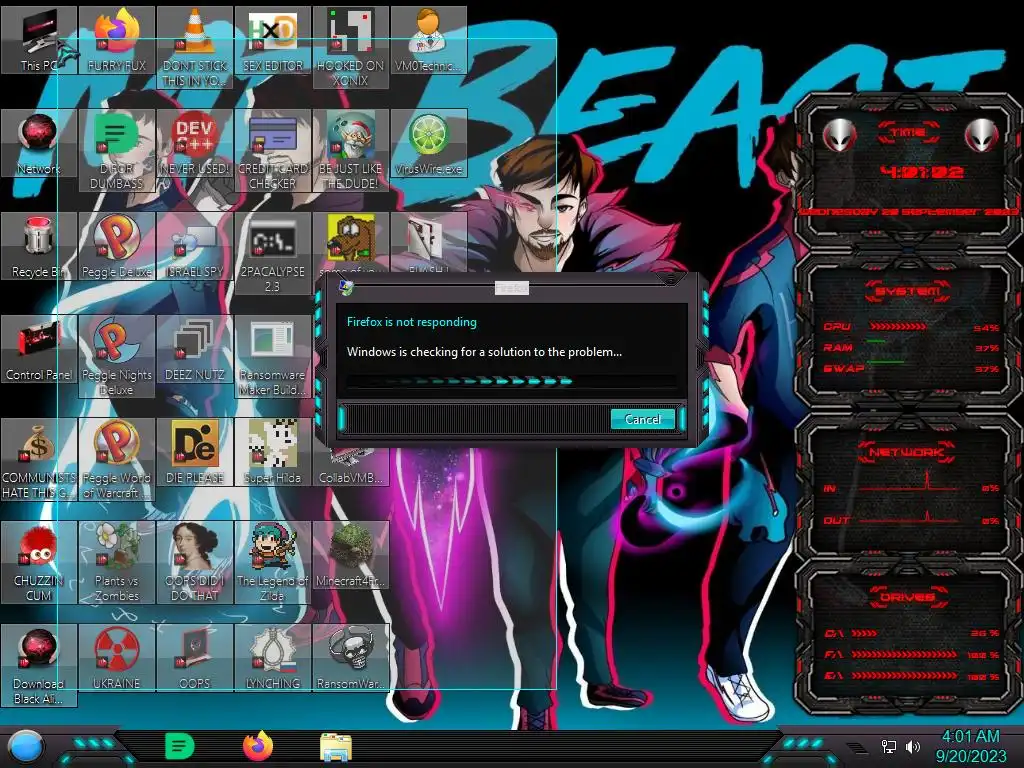Open 2PACALYPSE 2.3 console shortcut
The width and height of the screenshot is (1024, 768).
(x=272, y=253)
